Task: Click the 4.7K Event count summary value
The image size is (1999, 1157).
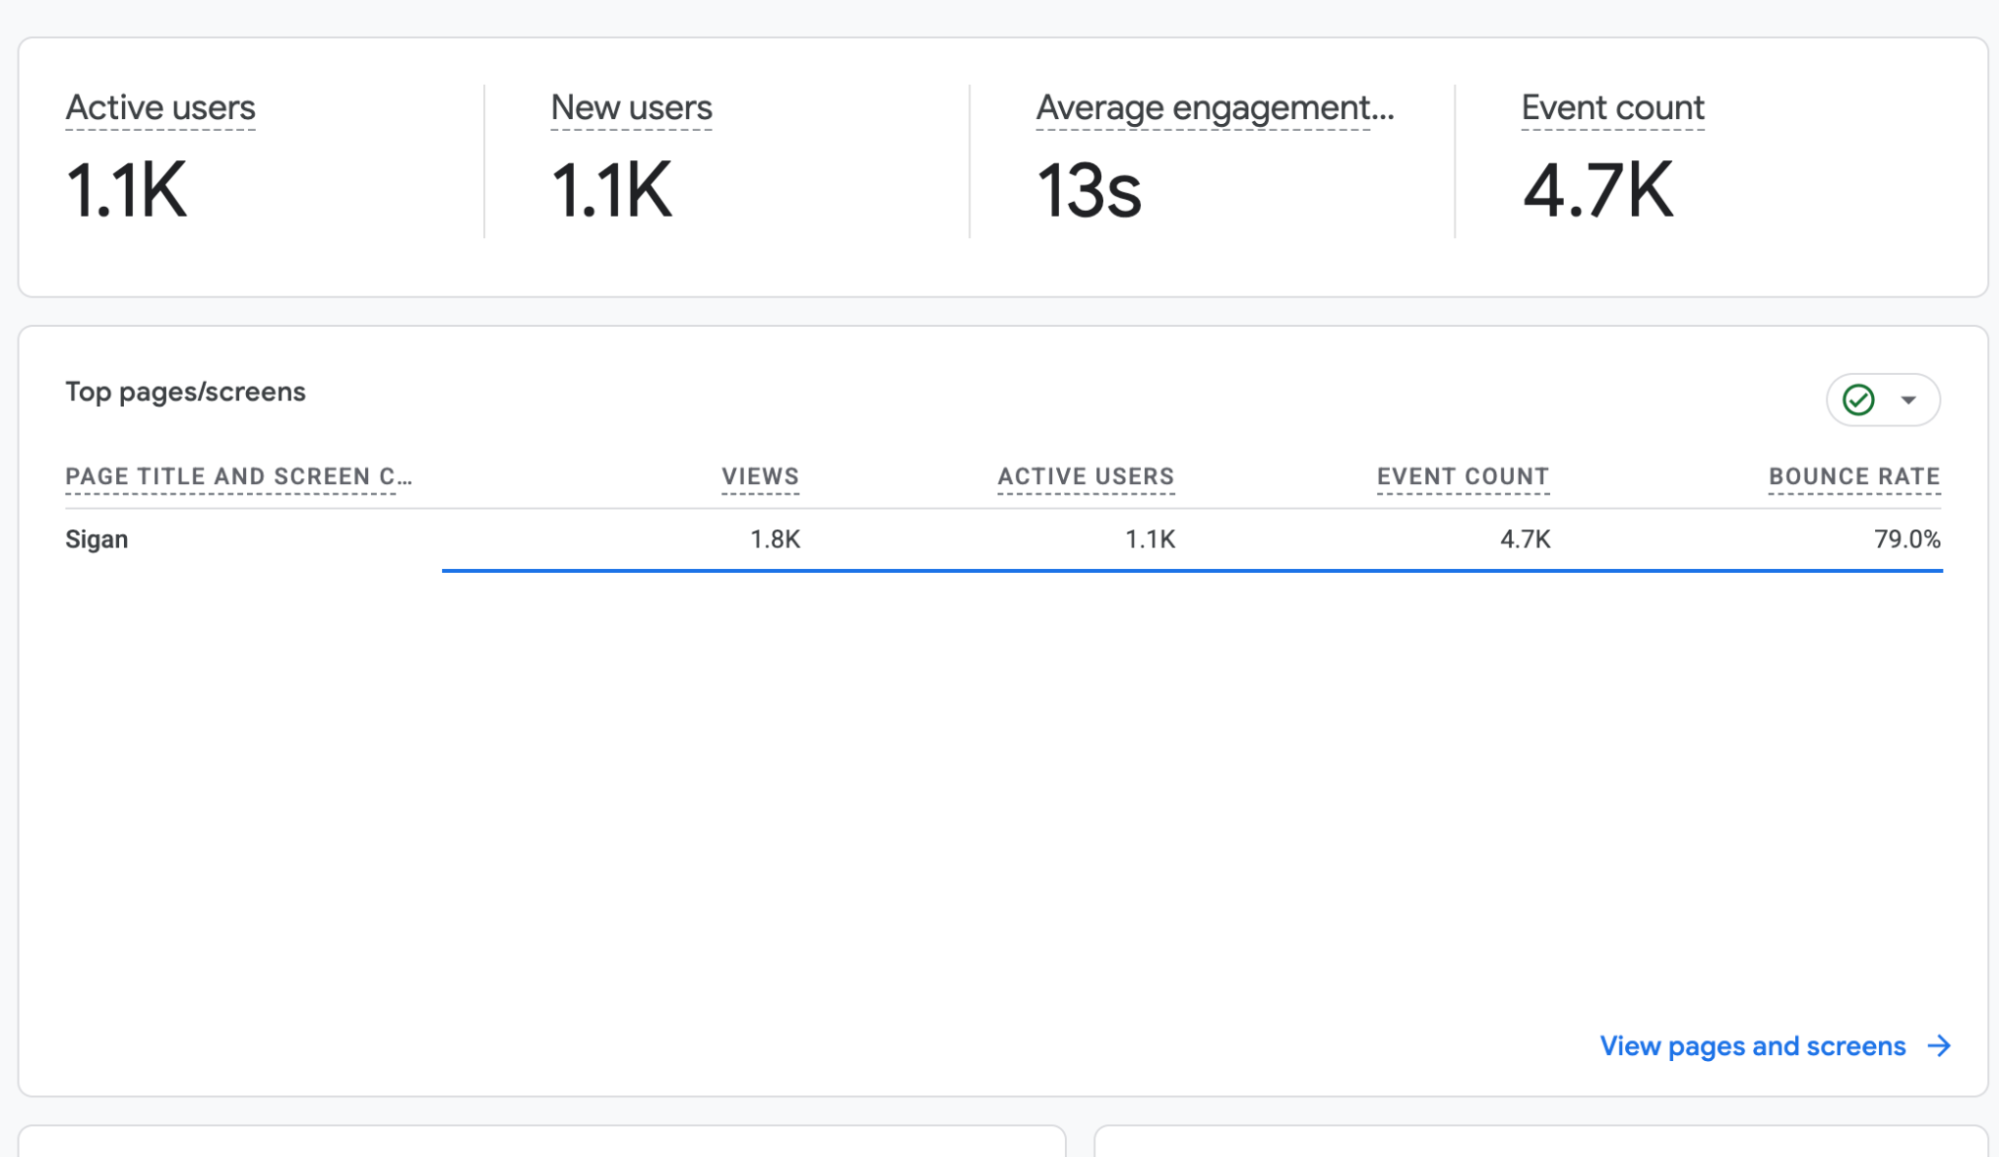Action: [1597, 190]
